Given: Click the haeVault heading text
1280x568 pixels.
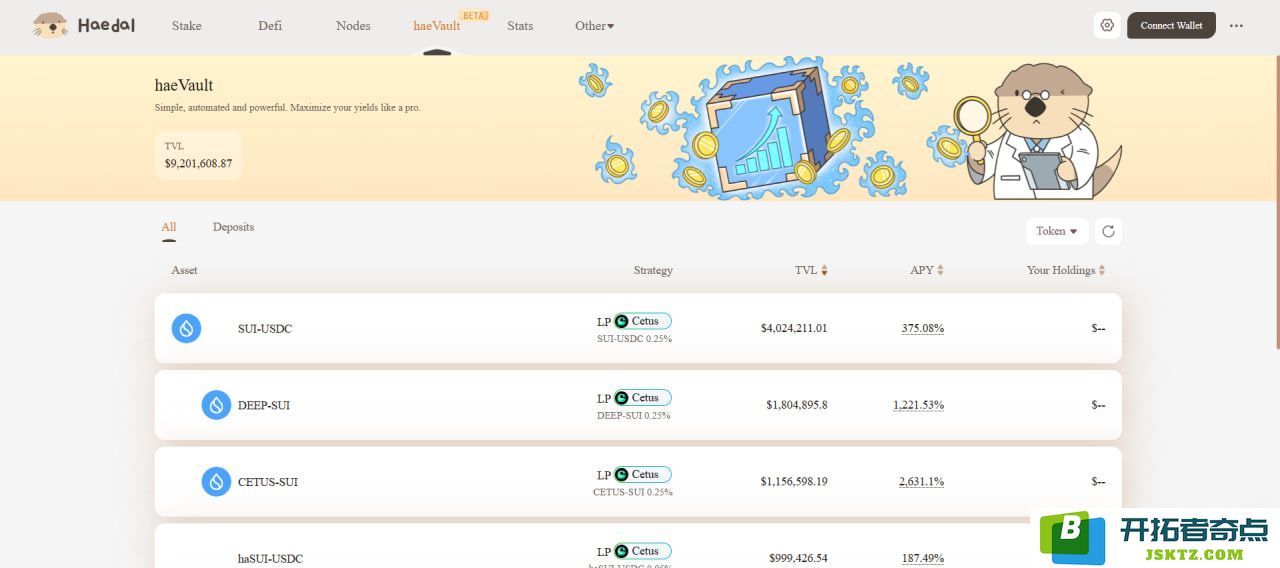Looking at the screenshot, I should [184, 86].
